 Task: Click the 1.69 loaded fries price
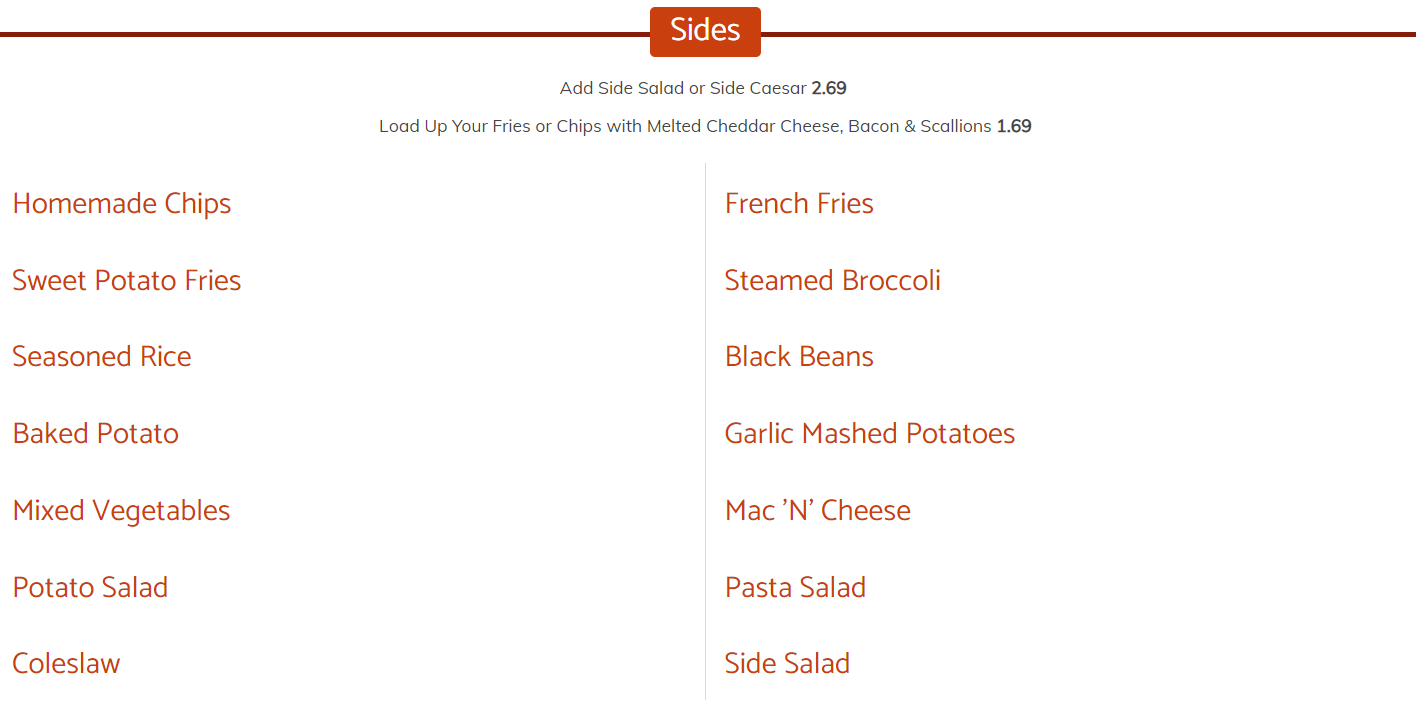(1014, 127)
